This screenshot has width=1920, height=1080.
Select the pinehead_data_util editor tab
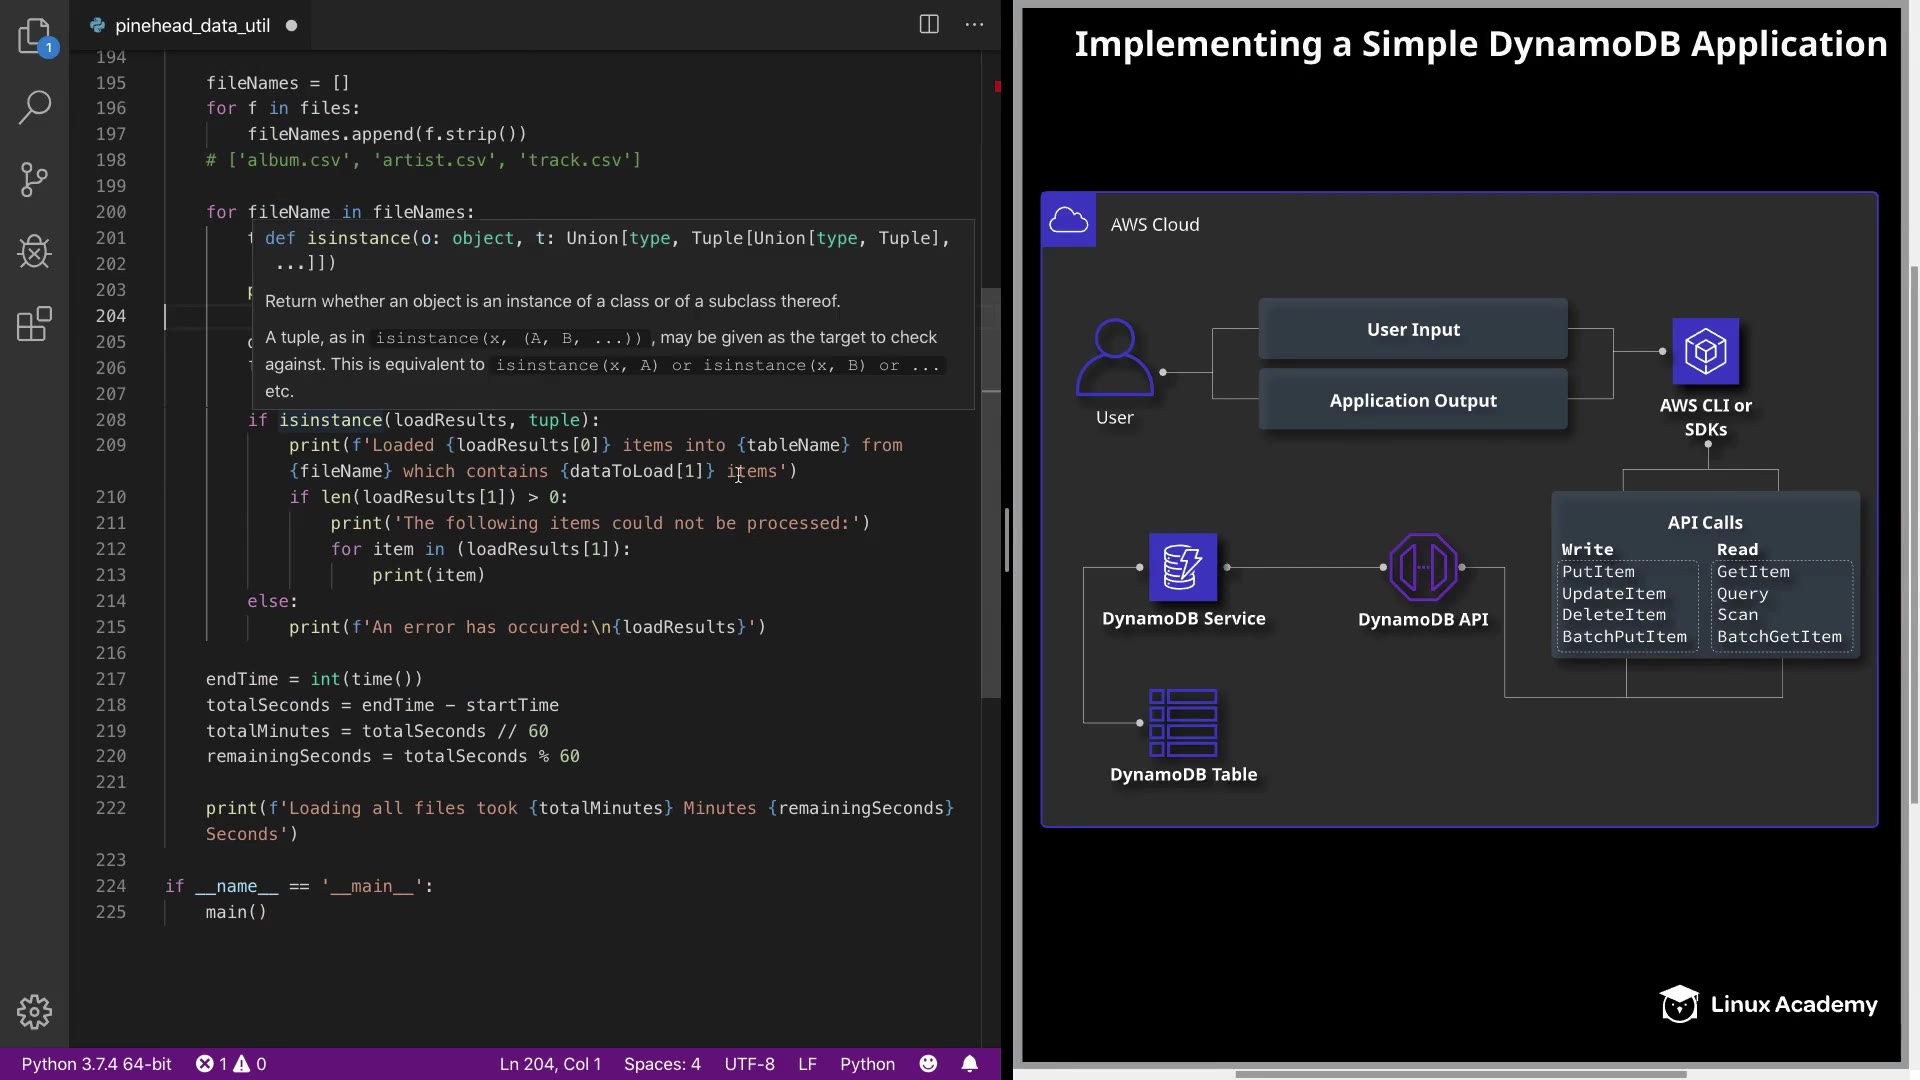tap(192, 26)
